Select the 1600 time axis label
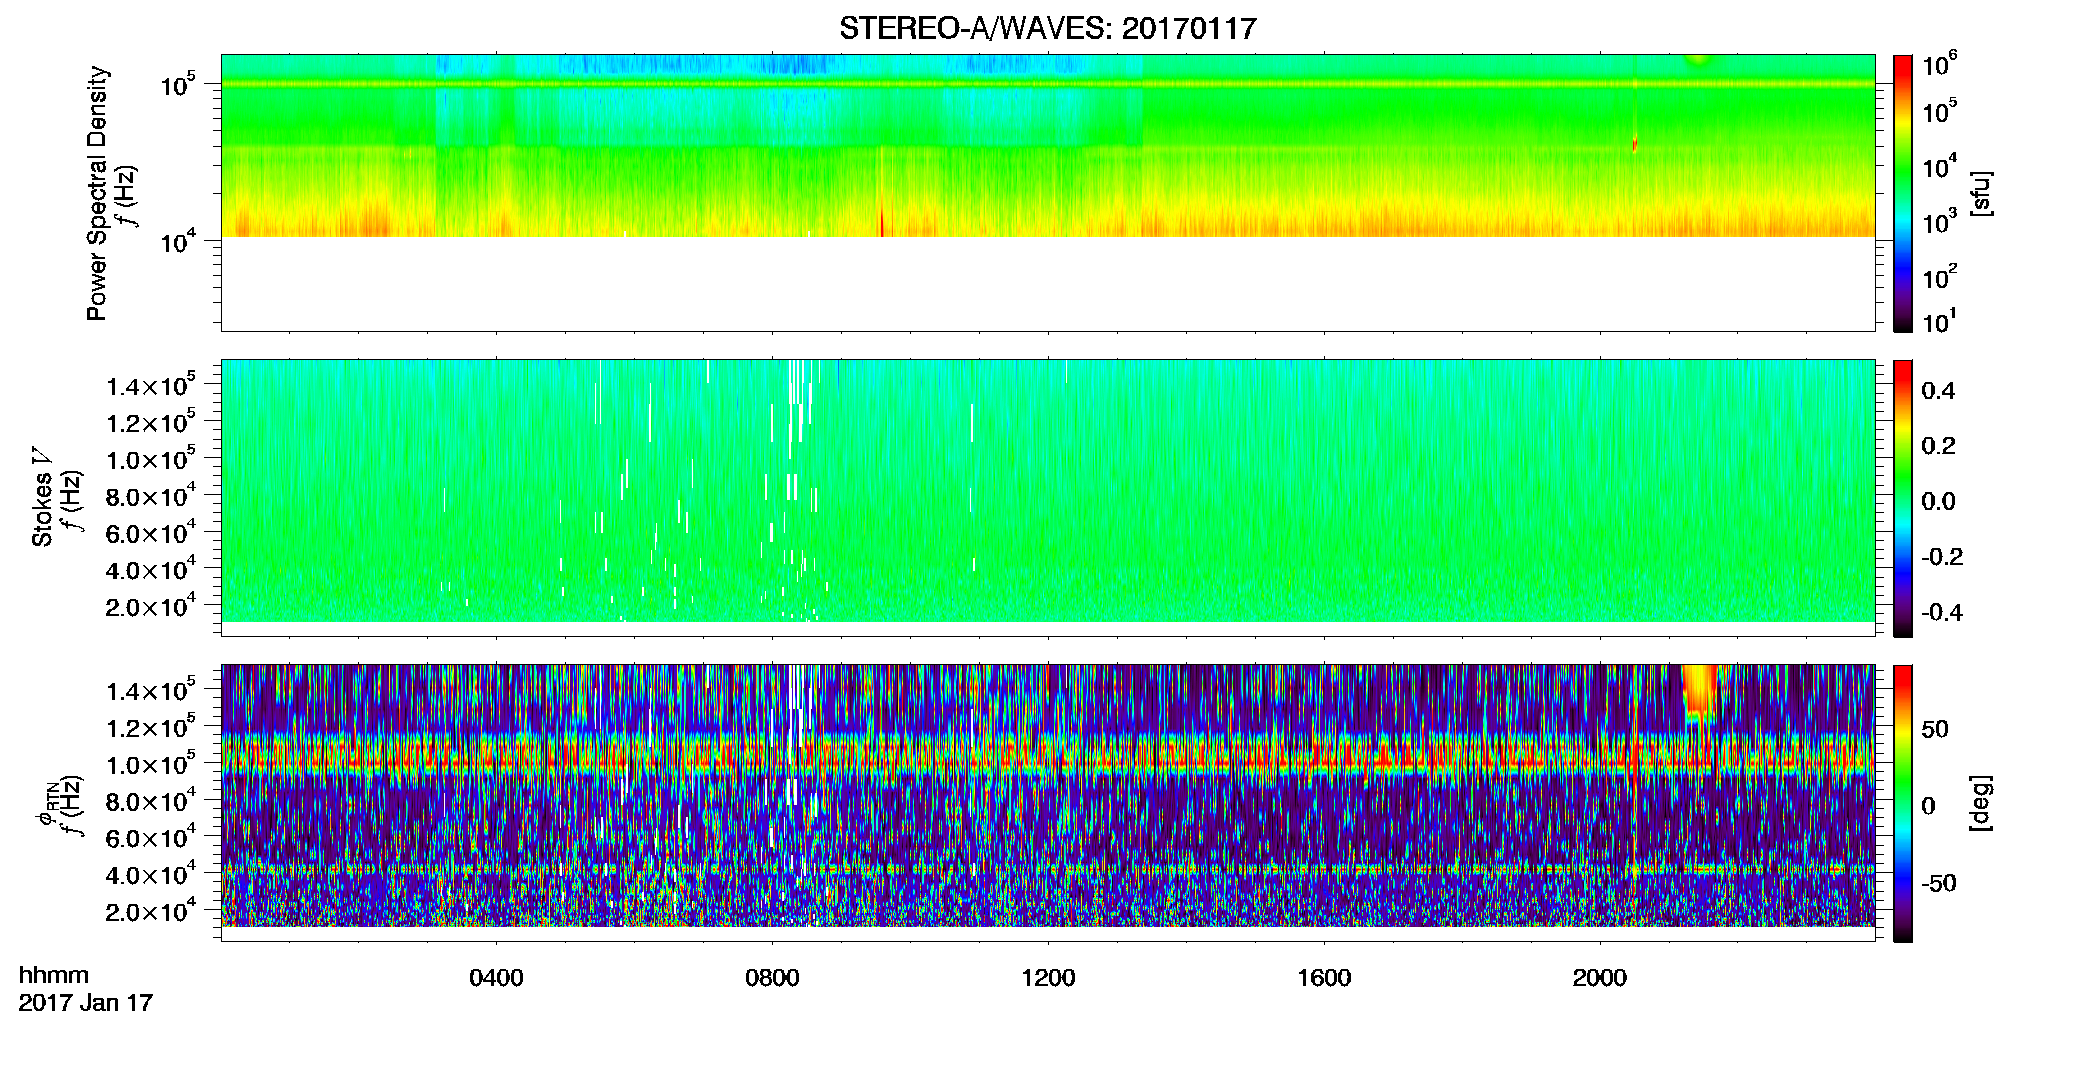The image size is (2096, 1080). click(1324, 978)
